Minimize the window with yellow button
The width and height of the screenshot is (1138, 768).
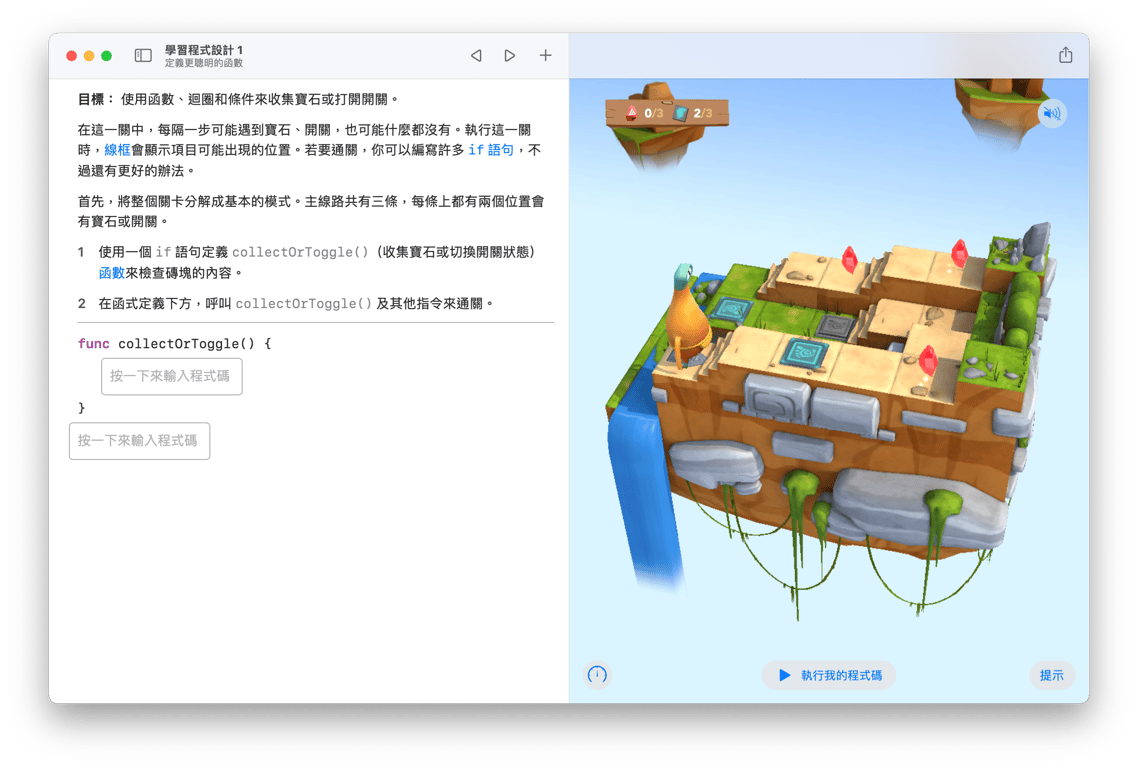(x=89, y=56)
